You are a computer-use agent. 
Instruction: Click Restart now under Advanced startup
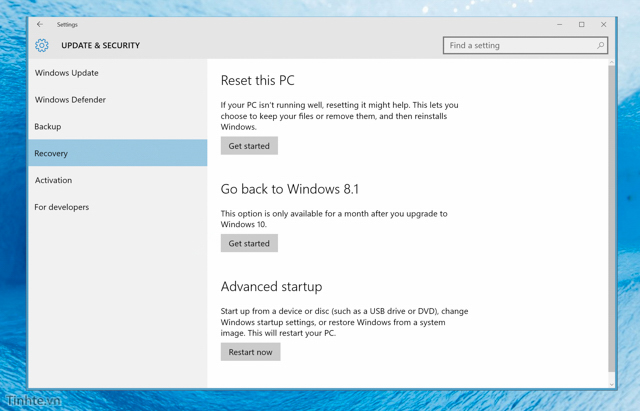tap(251, 352)
